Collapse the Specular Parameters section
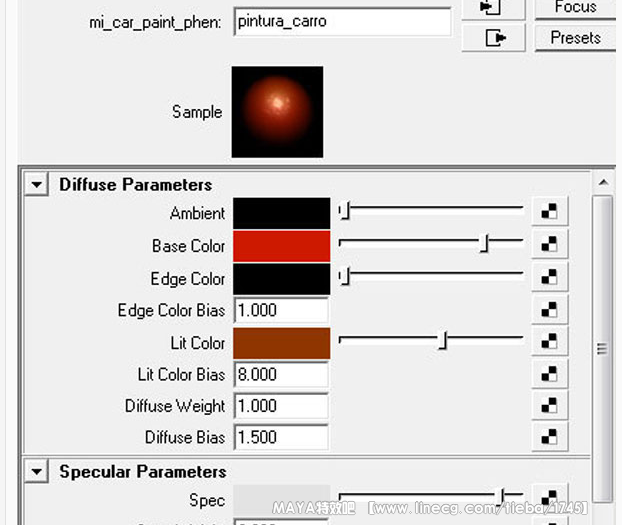Screen dimensions: 622x525 (37, 472)
